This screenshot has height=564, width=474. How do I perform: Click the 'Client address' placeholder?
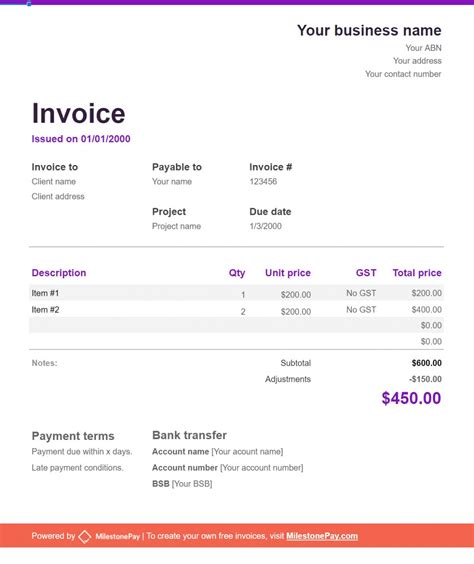[x=58, y=196]
